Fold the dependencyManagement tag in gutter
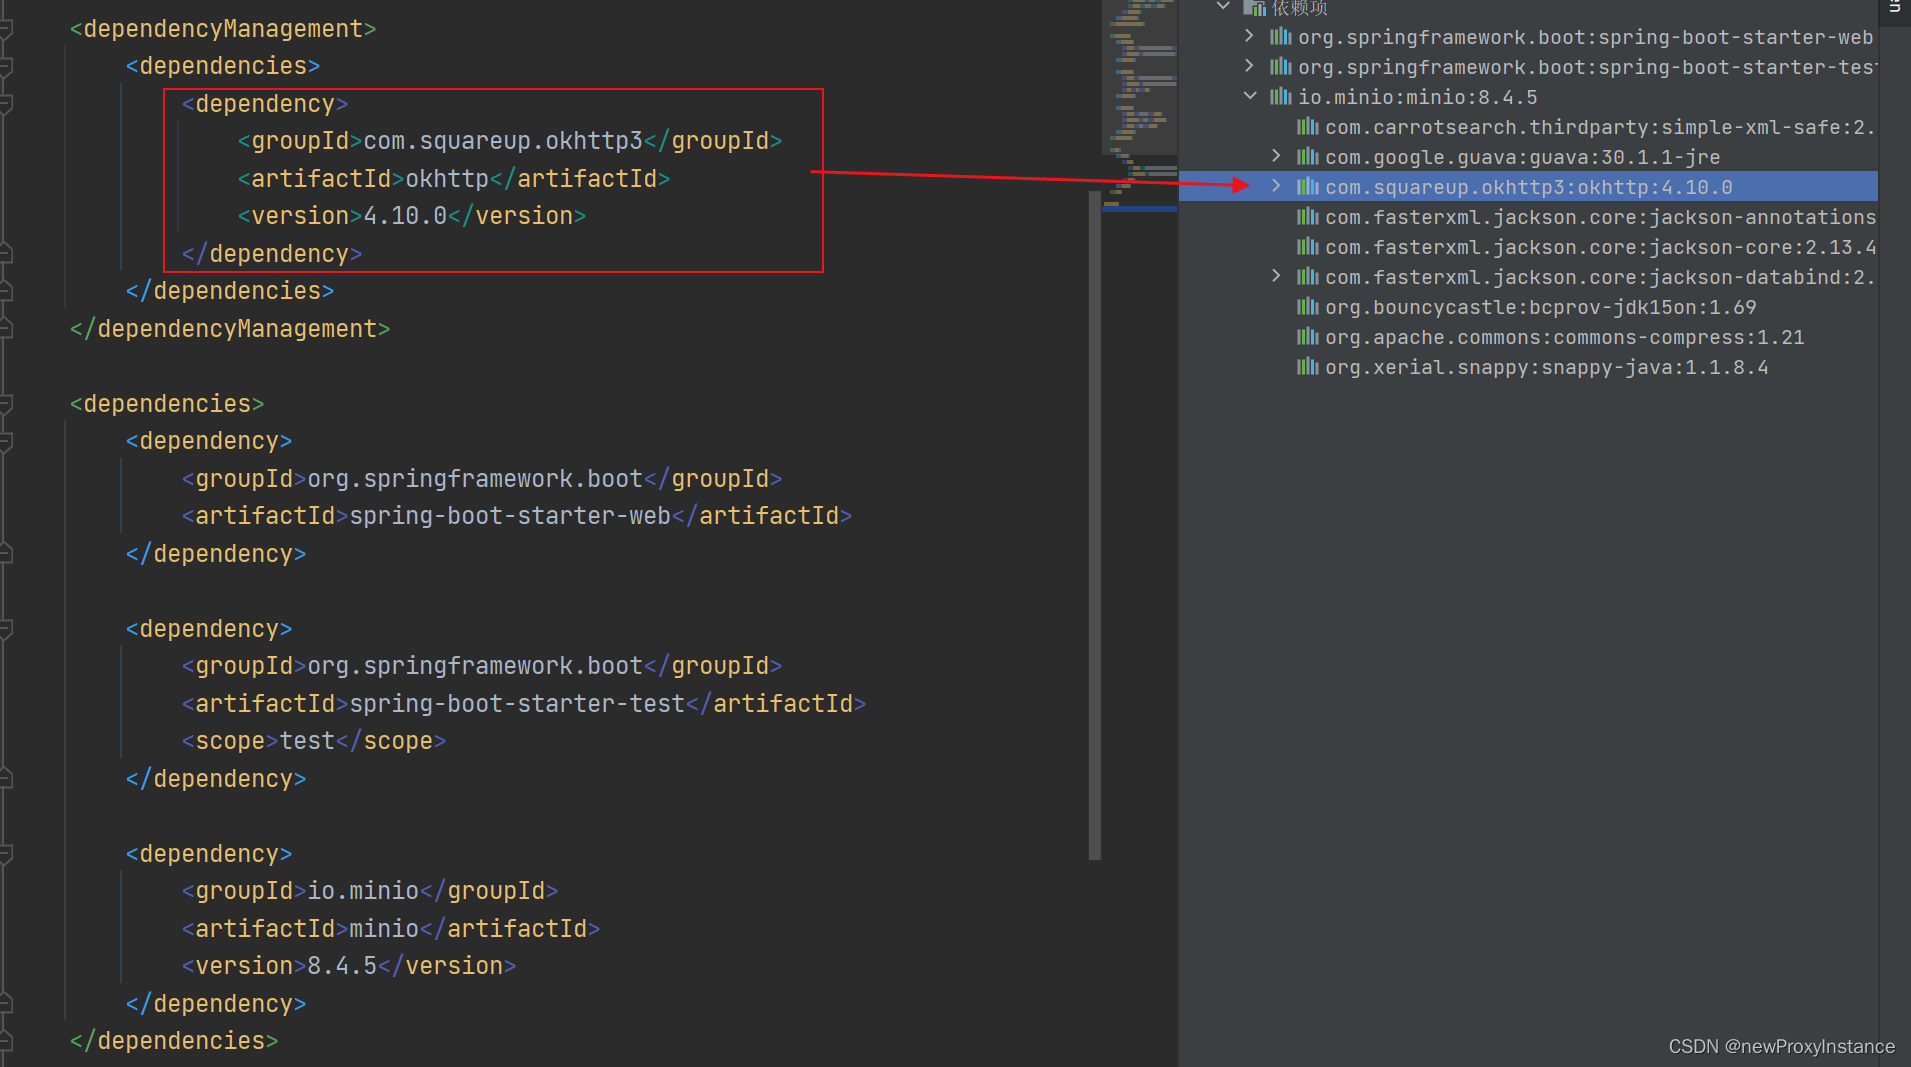This screenshot has width=1911, height=1067. tap(6, 29)
